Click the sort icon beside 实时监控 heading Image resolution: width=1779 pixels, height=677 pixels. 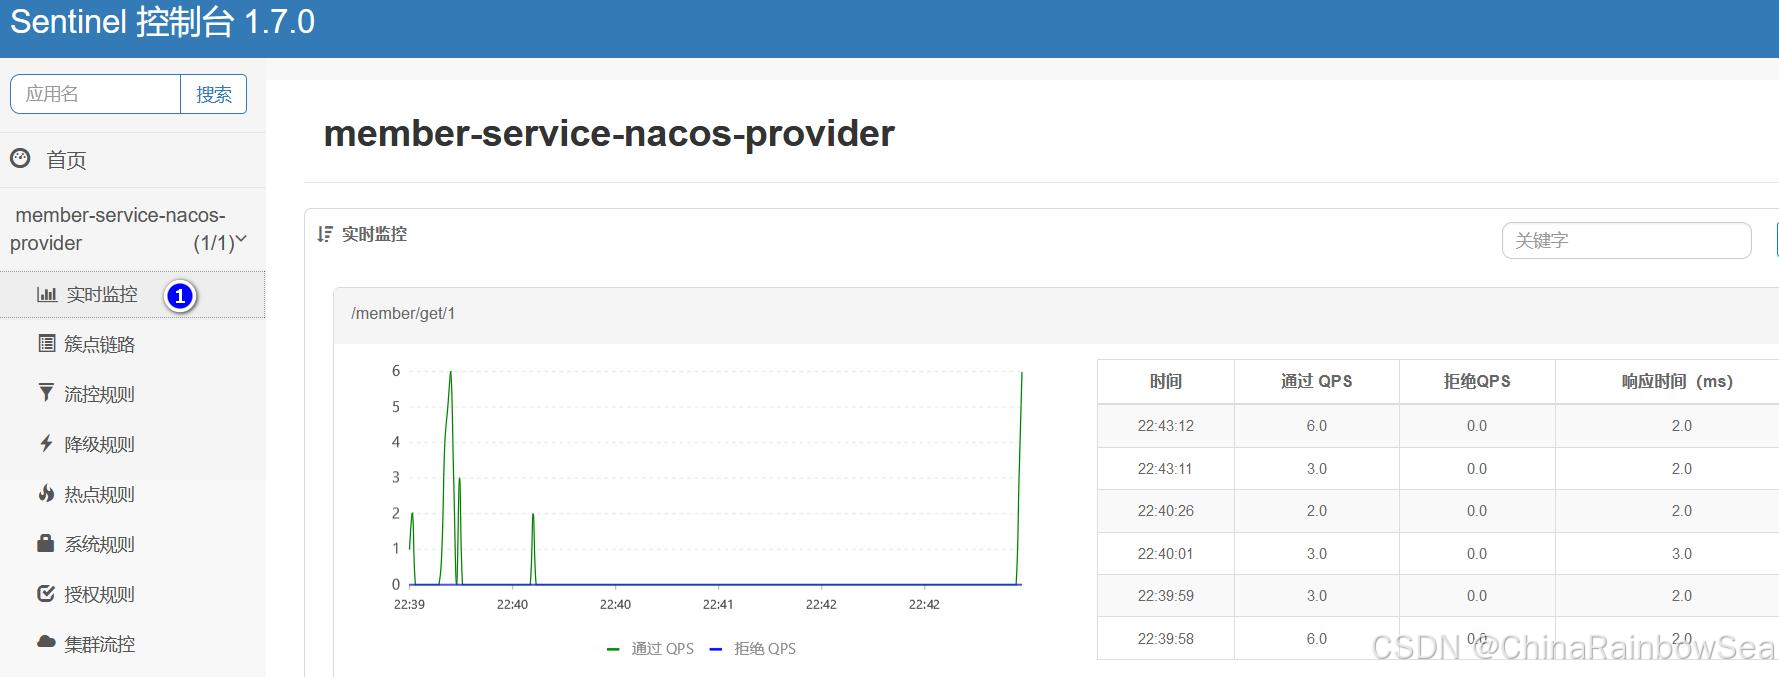click(x=325, y=234)
